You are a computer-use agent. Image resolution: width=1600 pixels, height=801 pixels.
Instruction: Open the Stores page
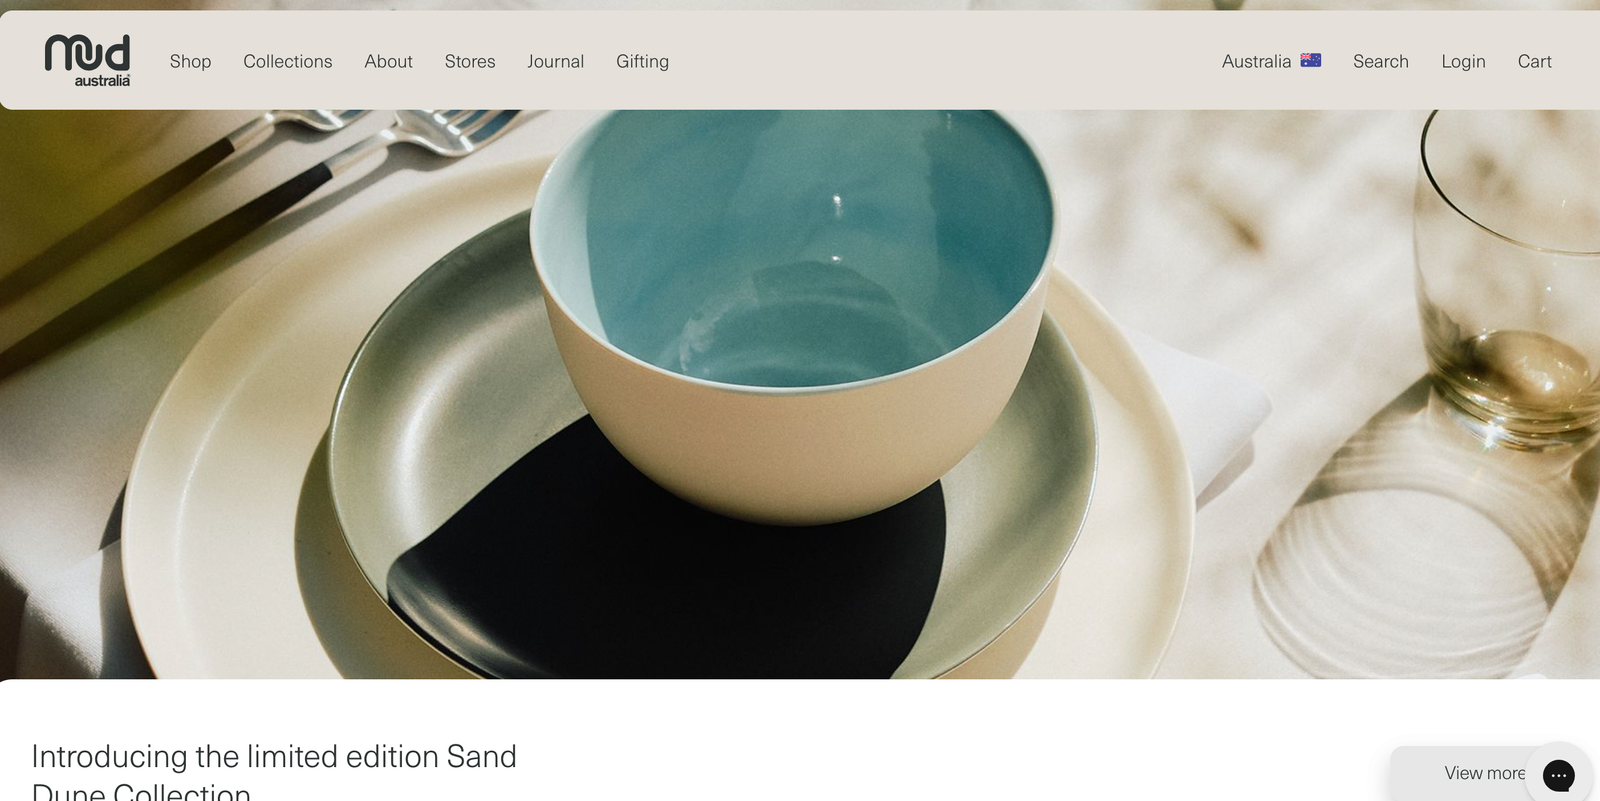(x=470, y=61)
